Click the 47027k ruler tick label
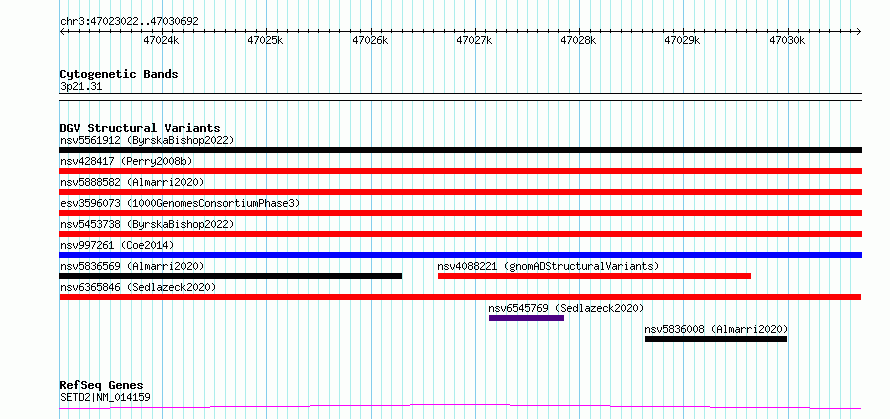The width and height of the screenshot is (890, 419). (474, 41)
